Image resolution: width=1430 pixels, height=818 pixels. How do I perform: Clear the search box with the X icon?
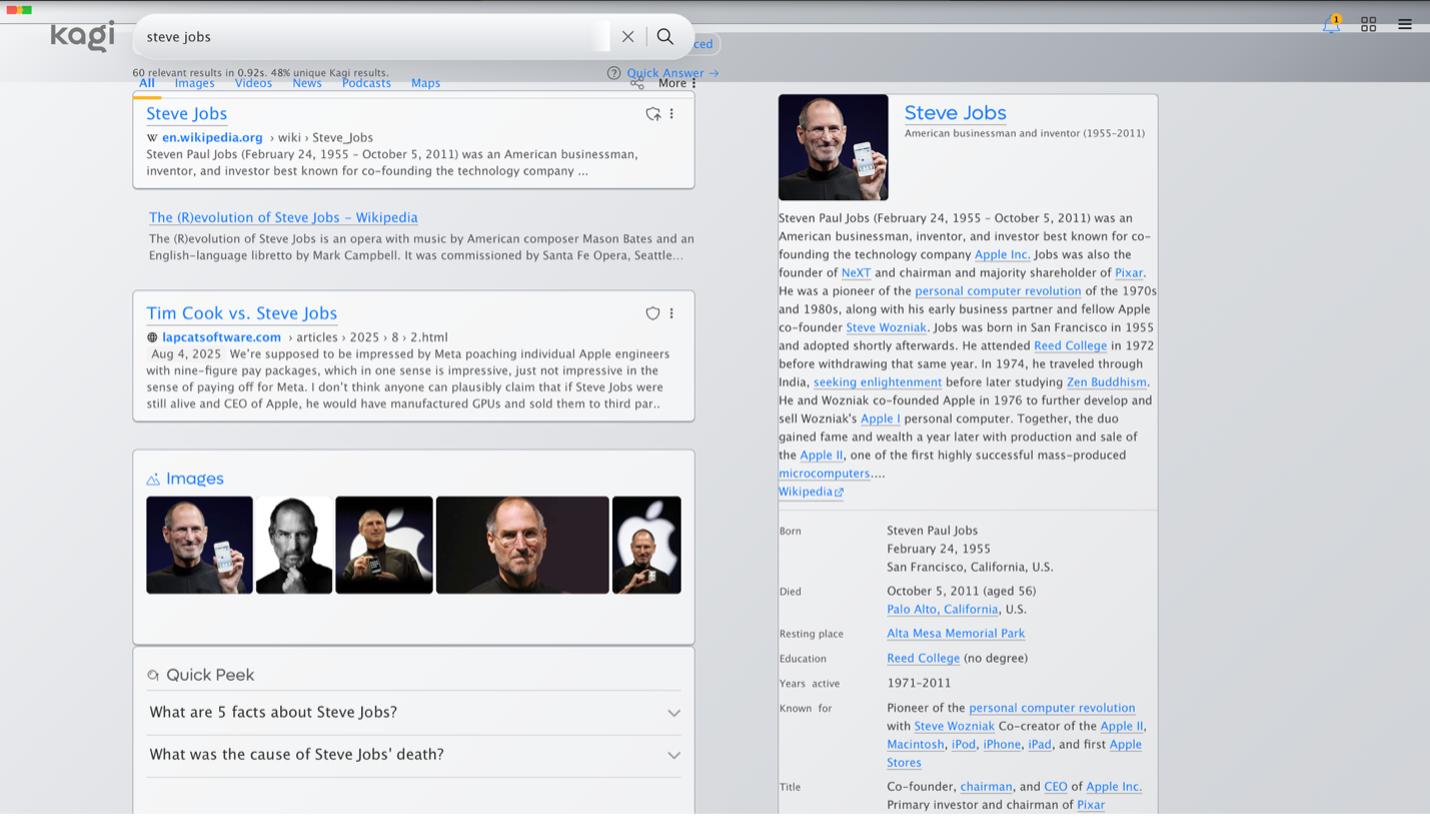pos(628,36)
